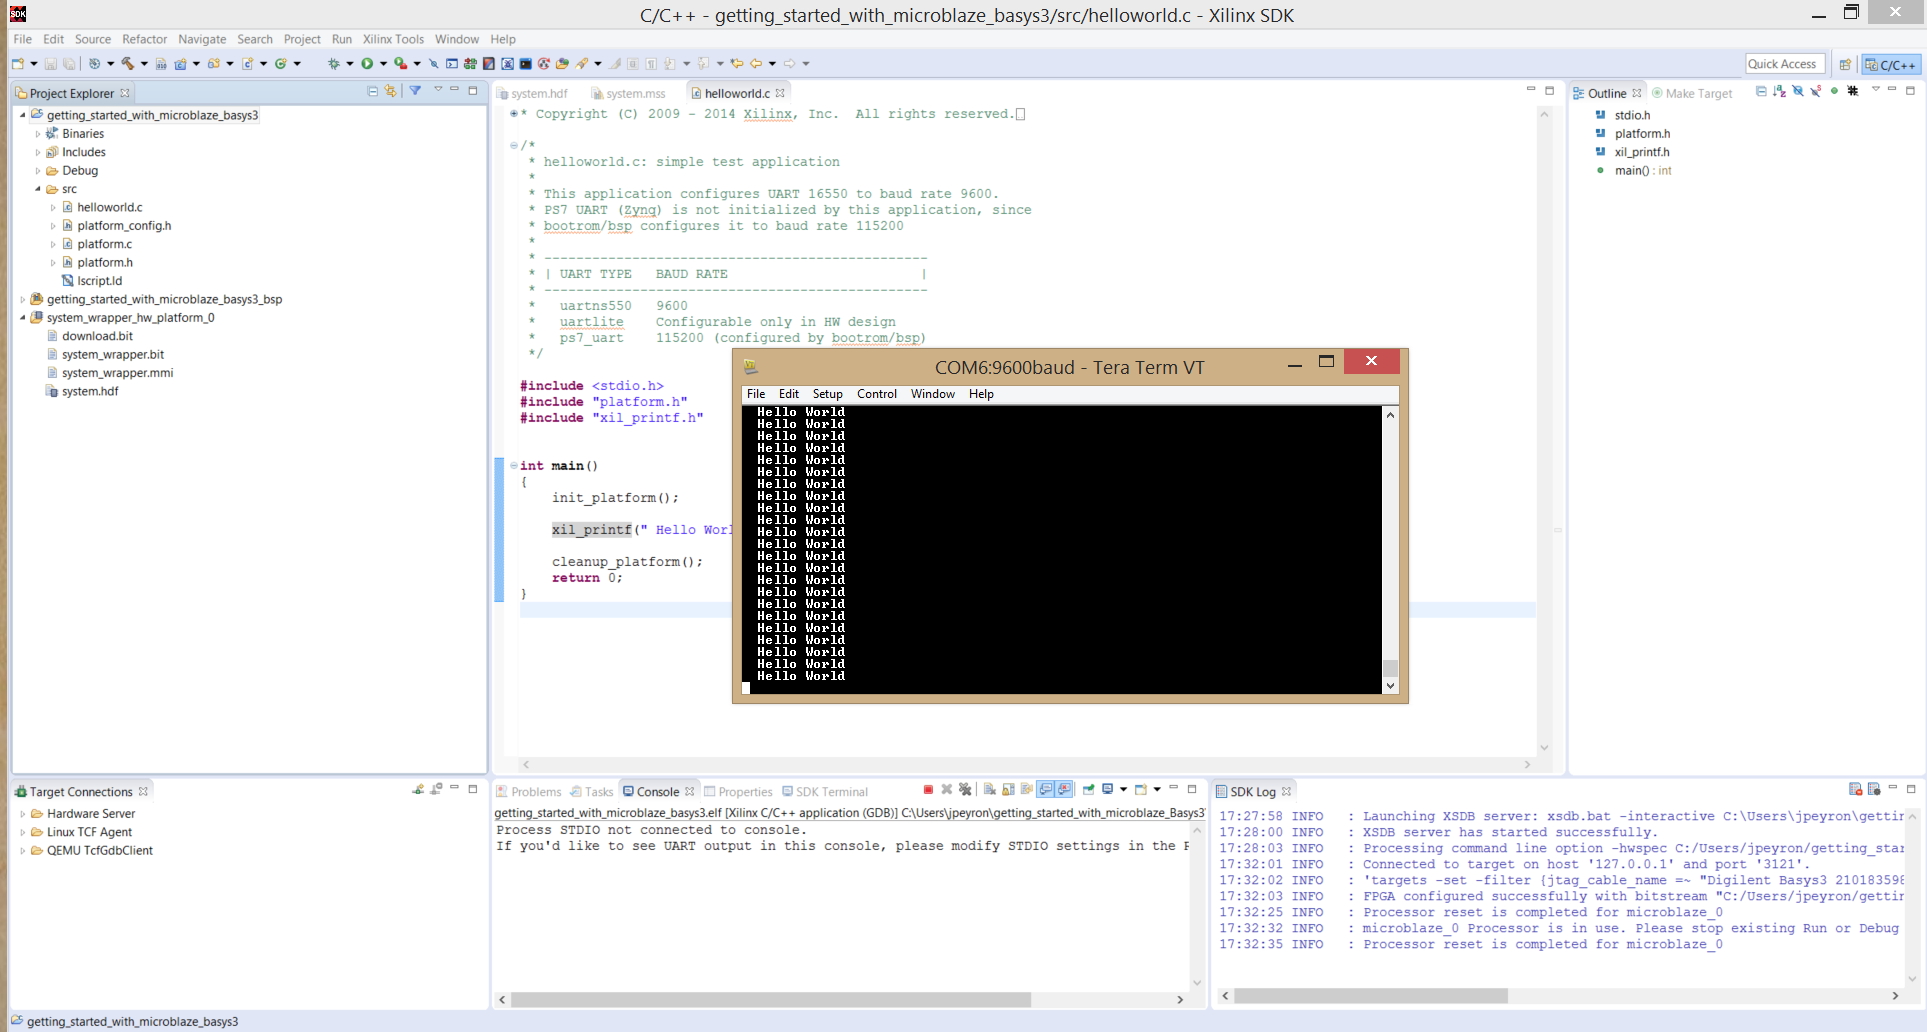This screenshot has height=1032, width=1927.
Task: Click the New file toolbar icon
Action: pos(18,64)
